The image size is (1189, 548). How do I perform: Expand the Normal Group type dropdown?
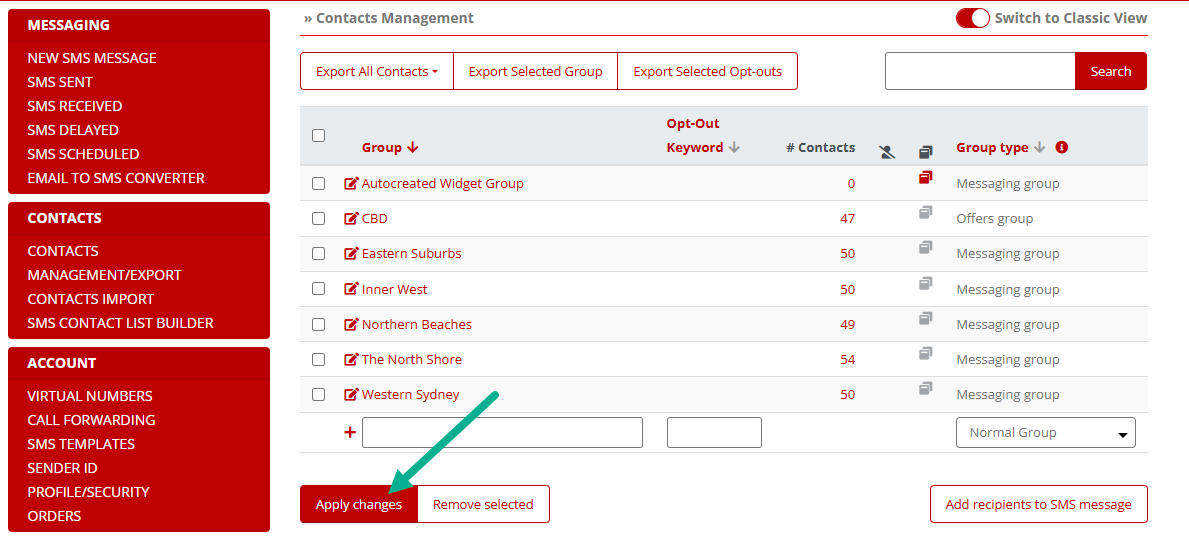[1045, 433]
